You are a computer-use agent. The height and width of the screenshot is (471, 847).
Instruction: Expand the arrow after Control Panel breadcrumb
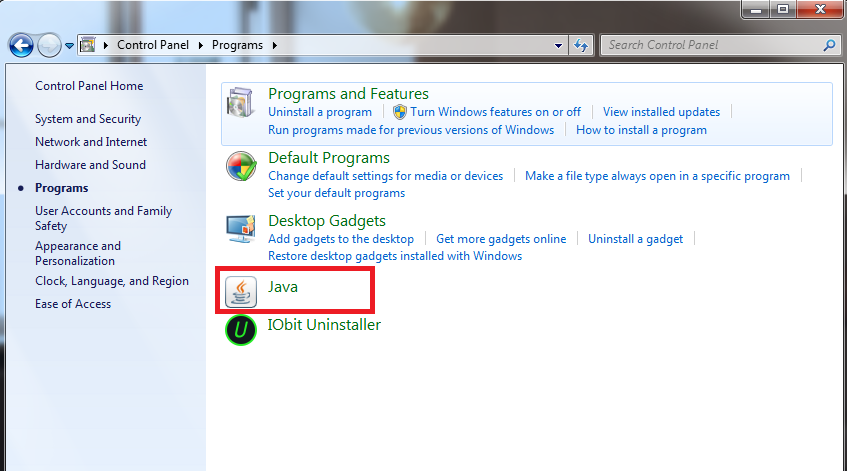[200, 45]
